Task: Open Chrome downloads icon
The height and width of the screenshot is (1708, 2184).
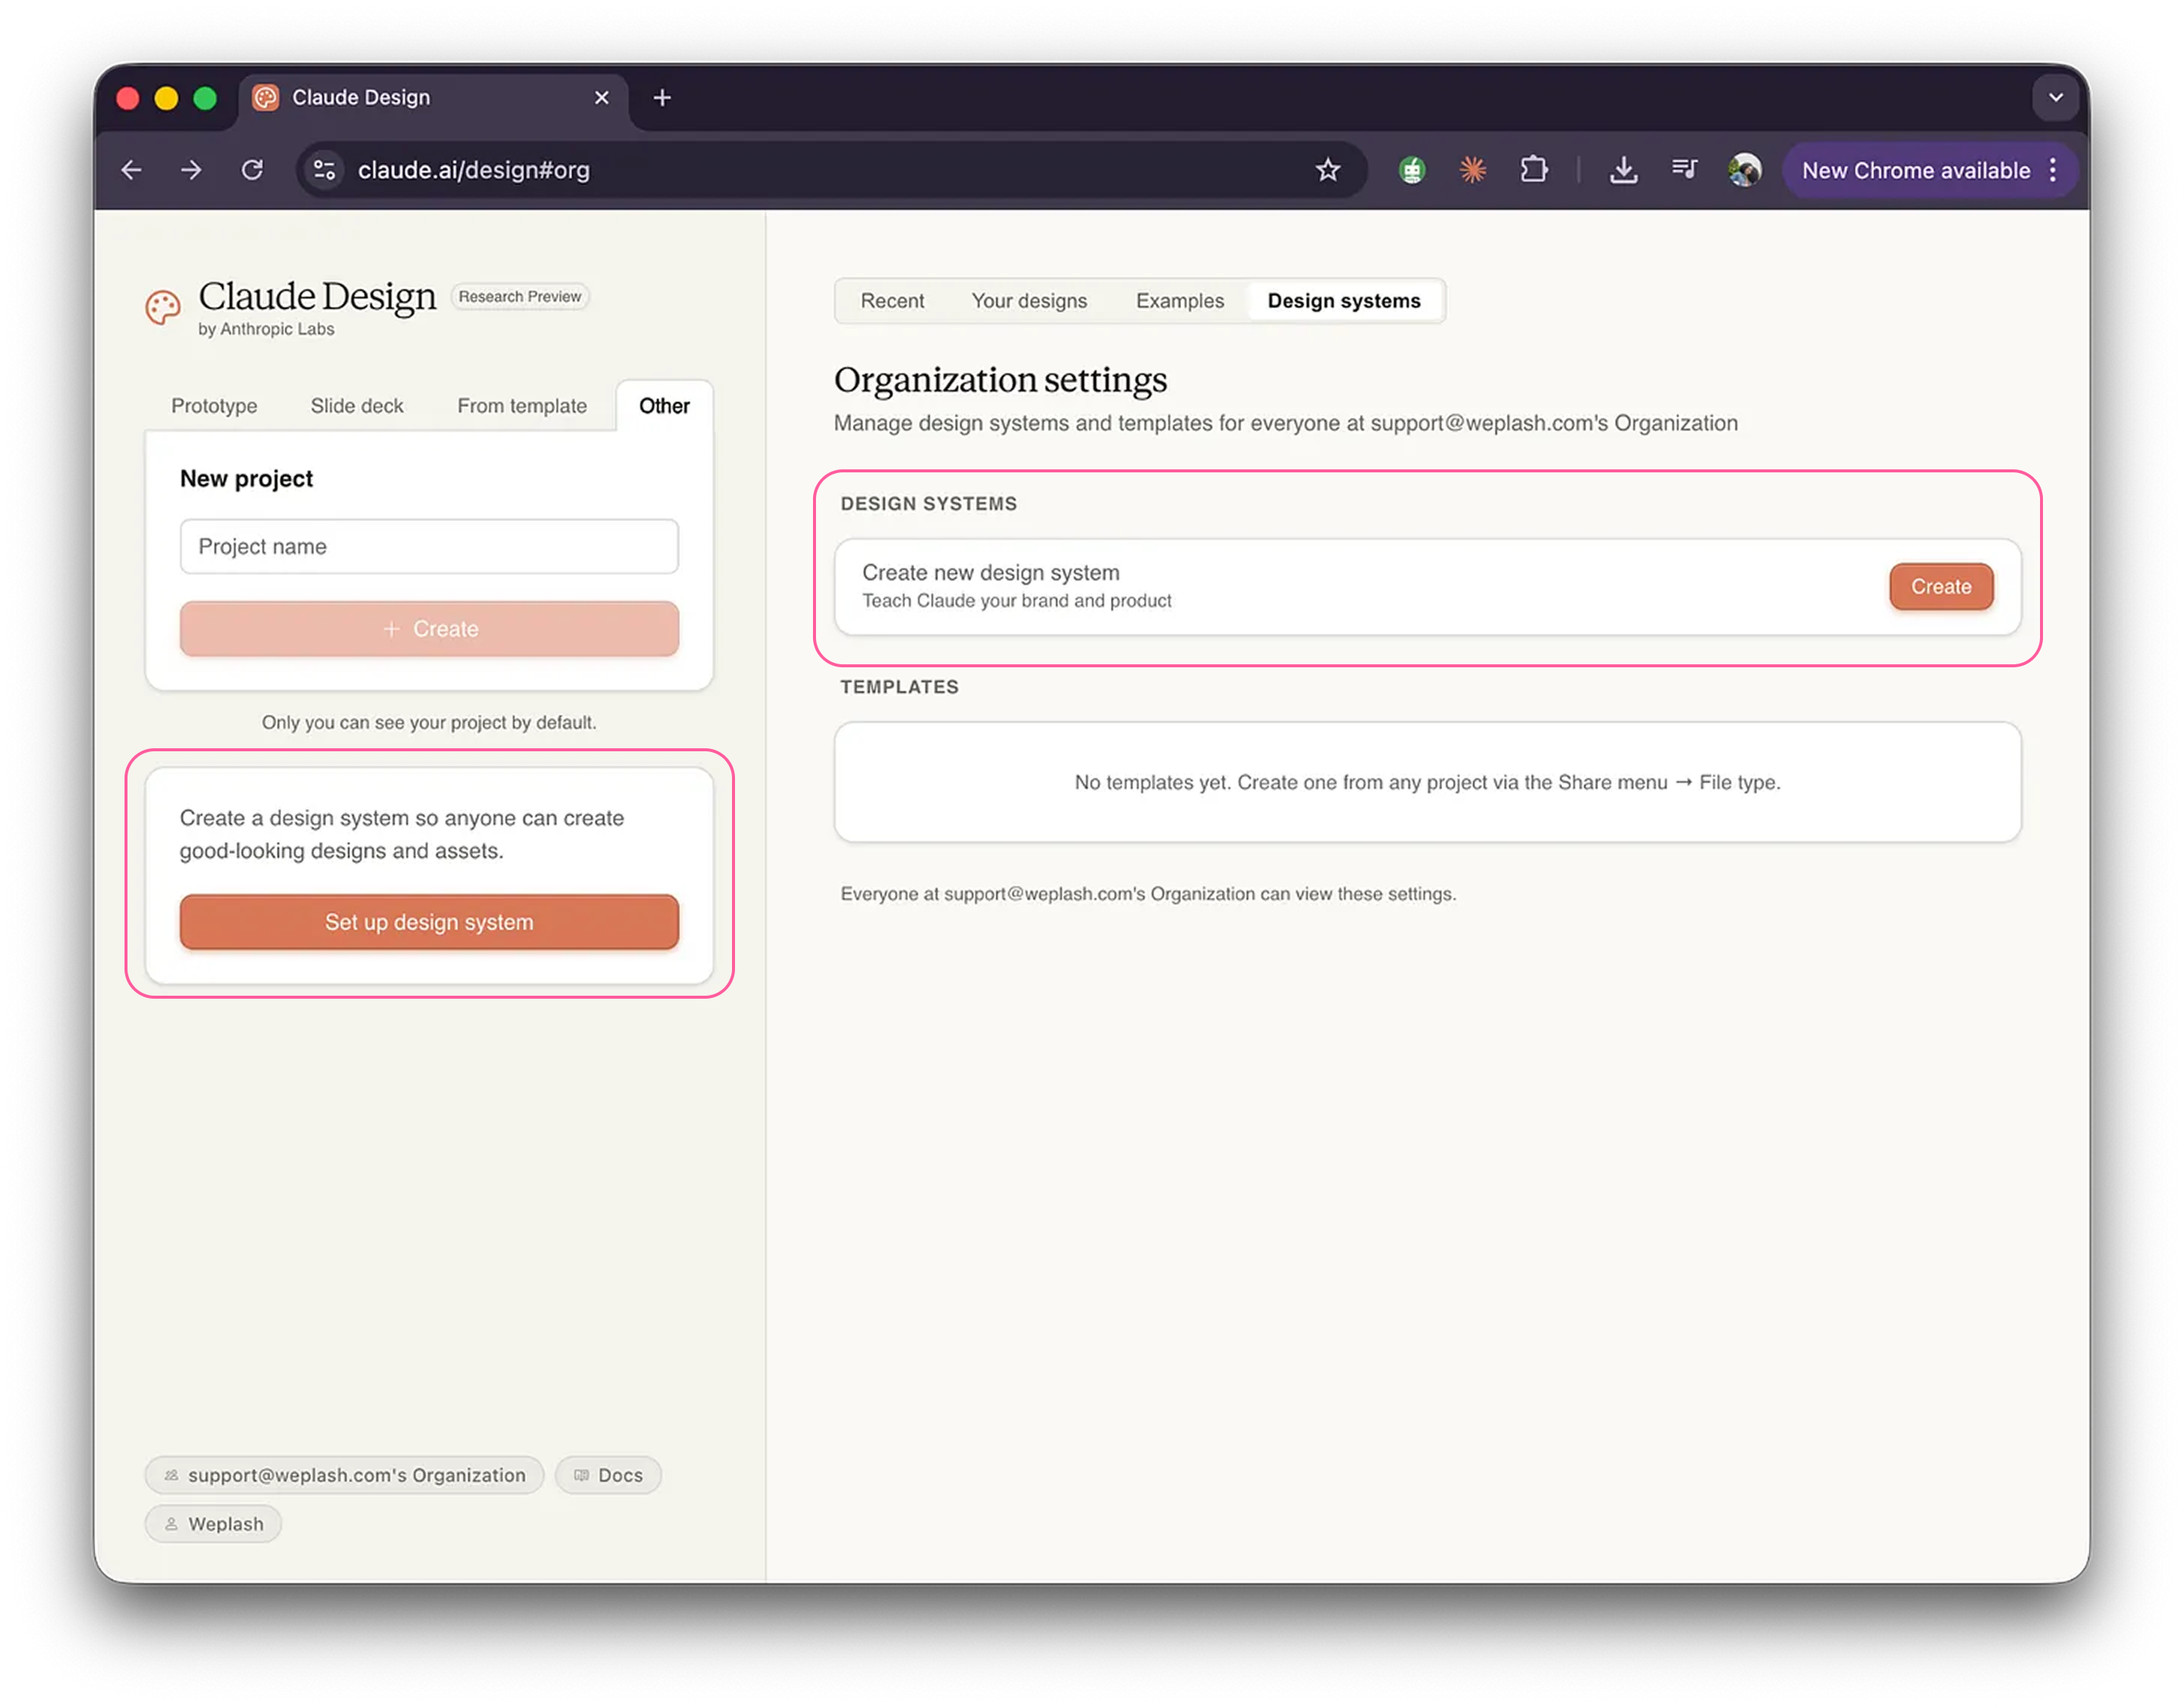Action: click(1623, 170)
